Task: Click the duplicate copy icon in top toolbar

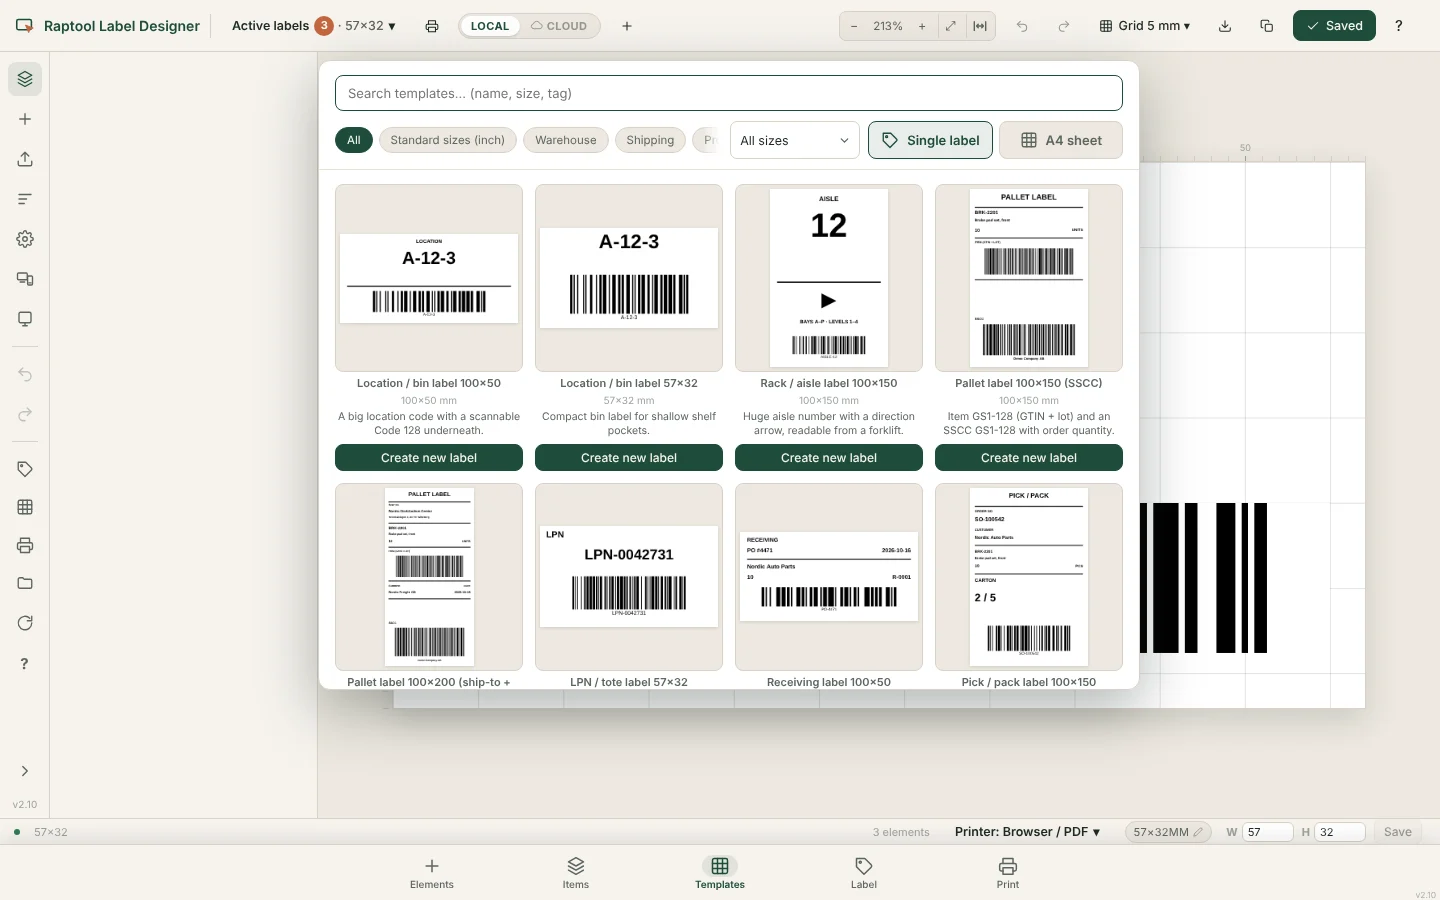Action: tap(1267, 26)
